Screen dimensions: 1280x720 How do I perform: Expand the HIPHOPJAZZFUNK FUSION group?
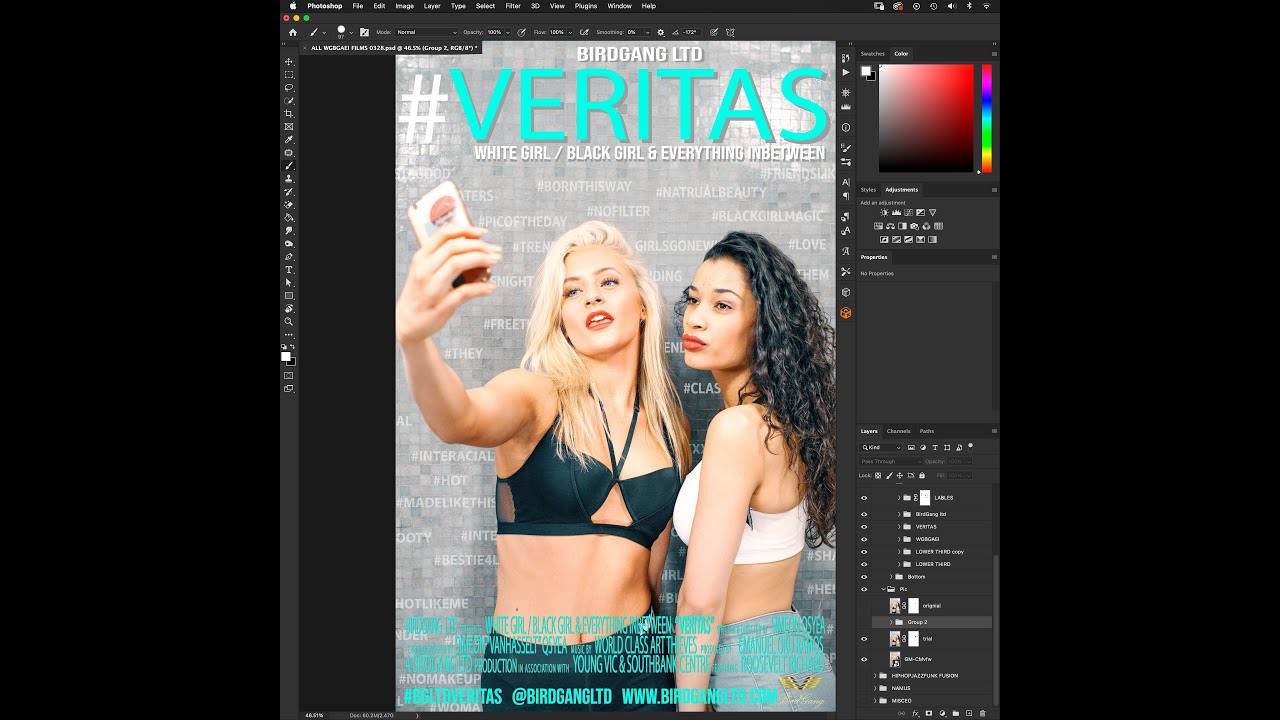tap(875, 675)
